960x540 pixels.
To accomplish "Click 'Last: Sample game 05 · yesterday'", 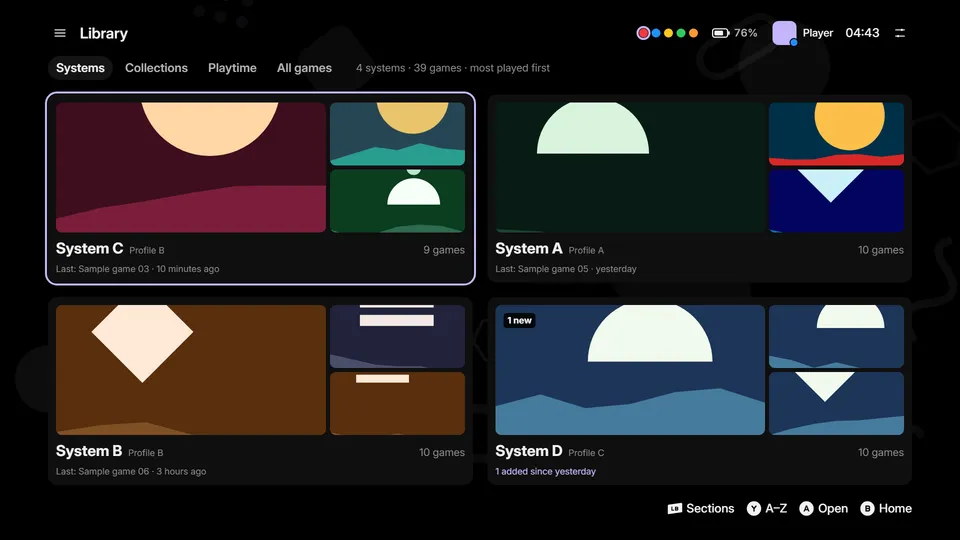I will point(566,269).
